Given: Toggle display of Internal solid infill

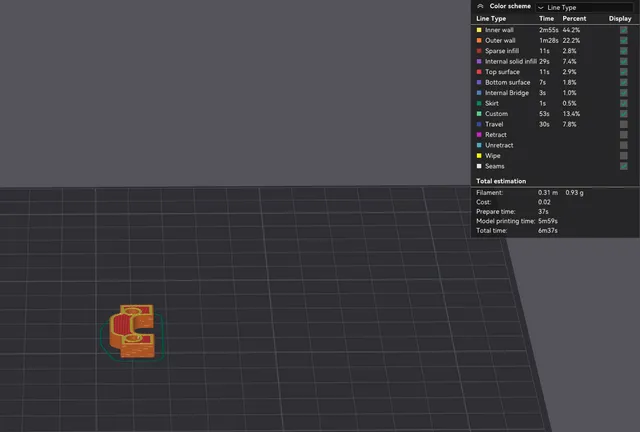Looking at the screenshot, I should tap(623, 61).
